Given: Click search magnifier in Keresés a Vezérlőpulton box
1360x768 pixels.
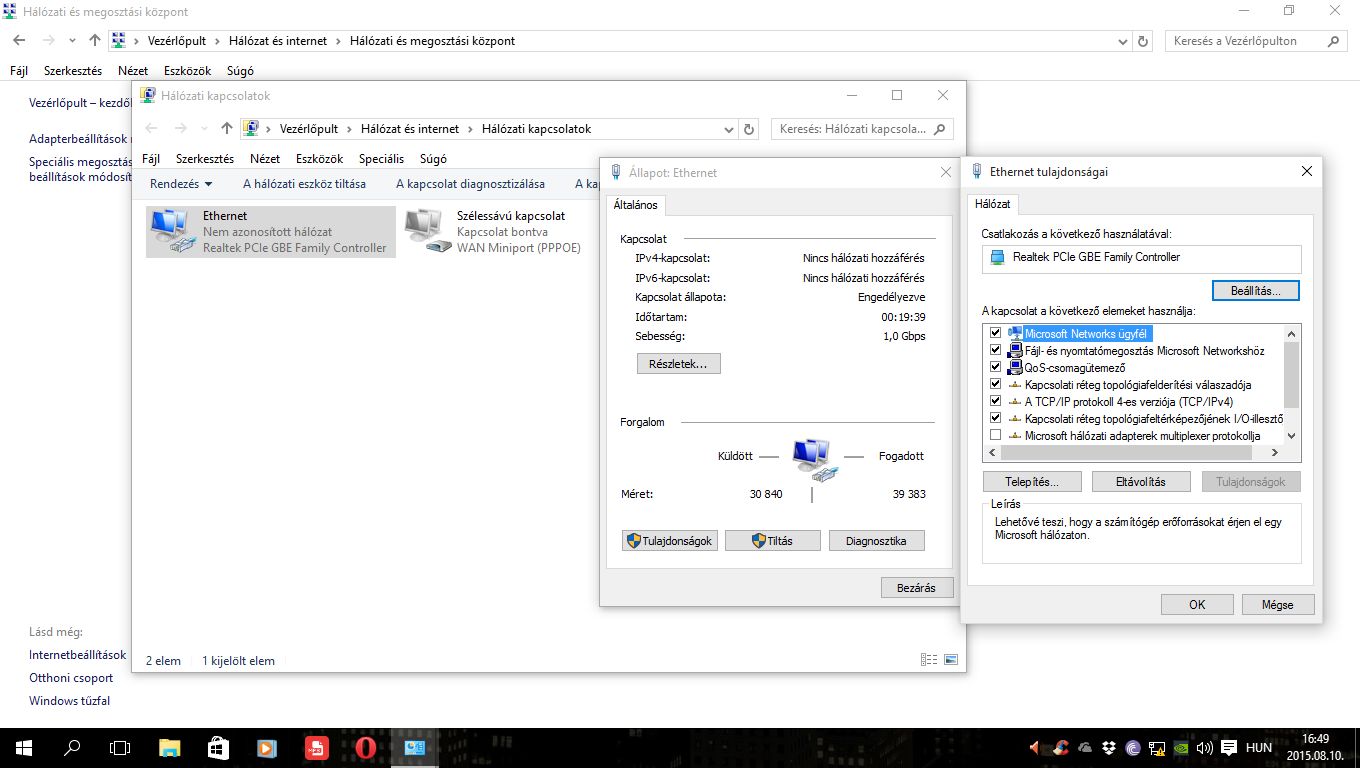Looking at the screenshot, I should tap(1333, 41).
